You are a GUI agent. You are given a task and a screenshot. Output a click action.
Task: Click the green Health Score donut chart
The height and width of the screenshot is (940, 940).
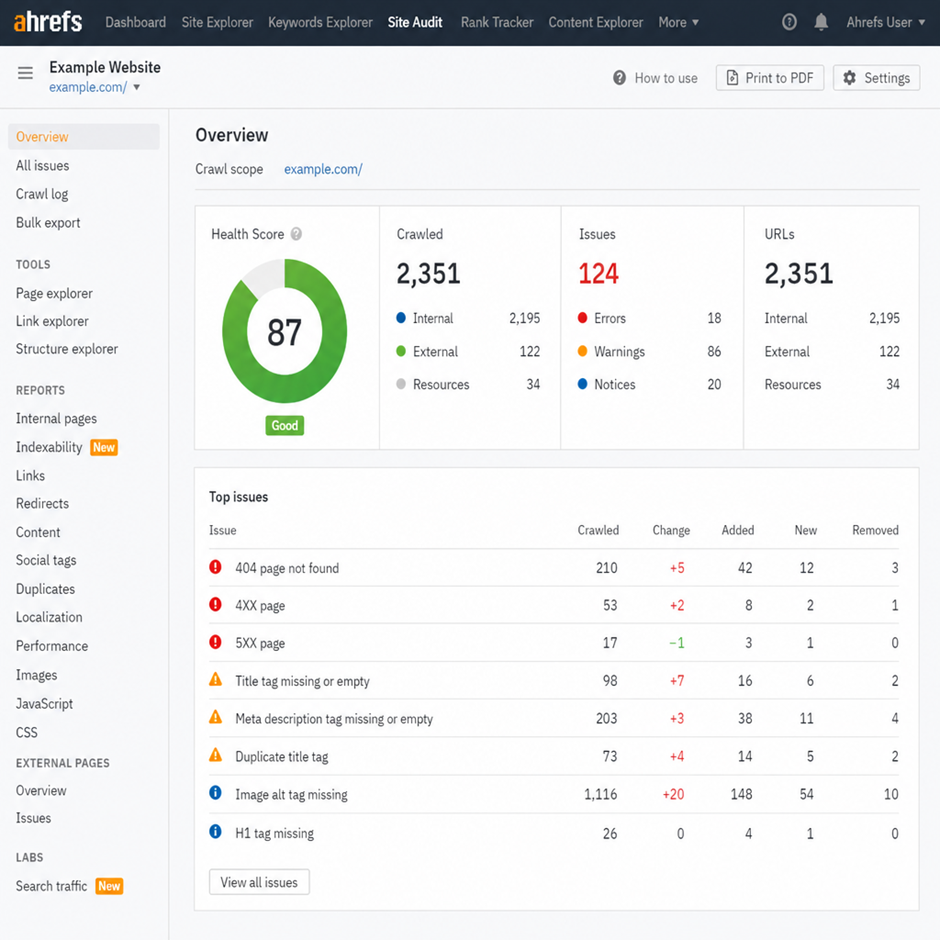tap(285, 331)
